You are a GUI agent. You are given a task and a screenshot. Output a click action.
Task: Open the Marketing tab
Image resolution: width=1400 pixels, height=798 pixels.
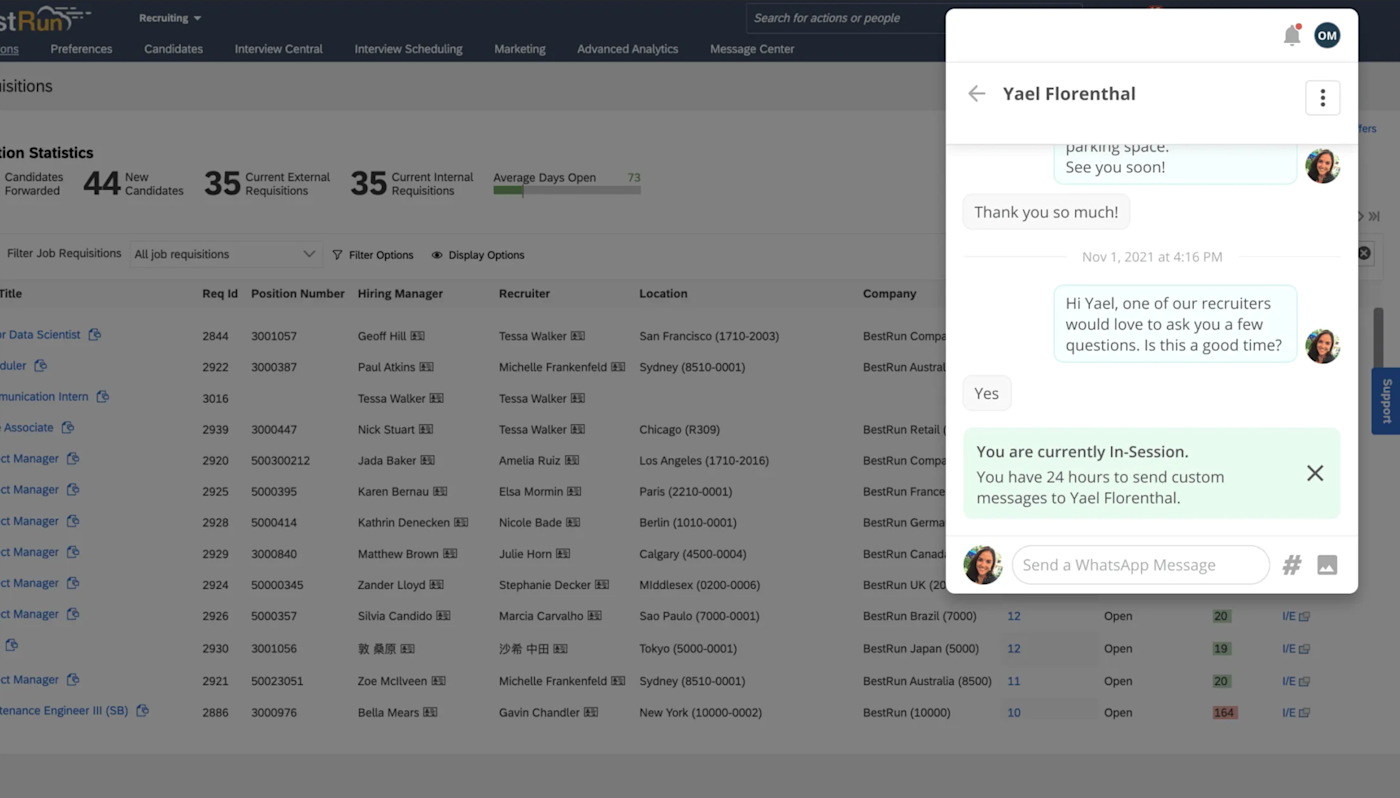coord(520,49)
